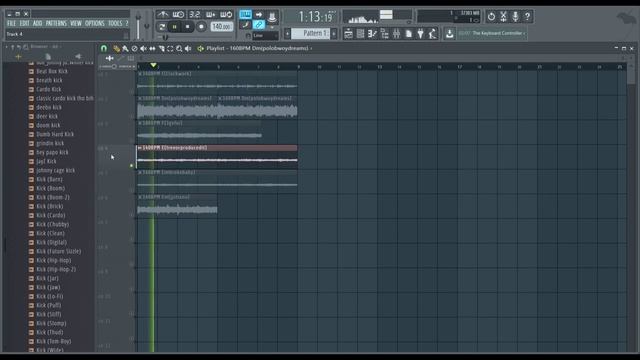
Task: Toggle the playlist magnet snap icon
Action: click(104, 49)
